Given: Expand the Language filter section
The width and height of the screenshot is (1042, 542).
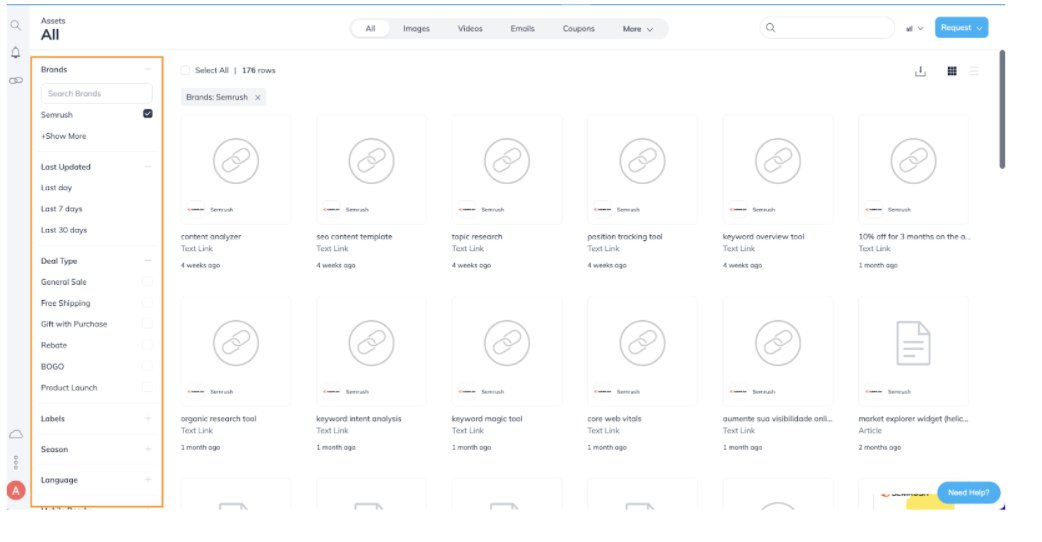Looking at the screenshot, I should [148, 480].
